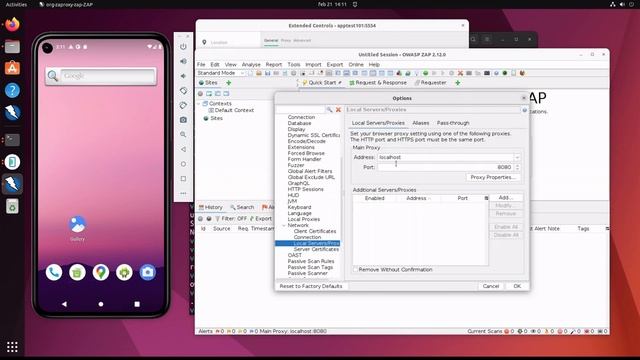640x360 pixels.
Task: Tap the Google search bar on the phone
Action: coord(101,76)
